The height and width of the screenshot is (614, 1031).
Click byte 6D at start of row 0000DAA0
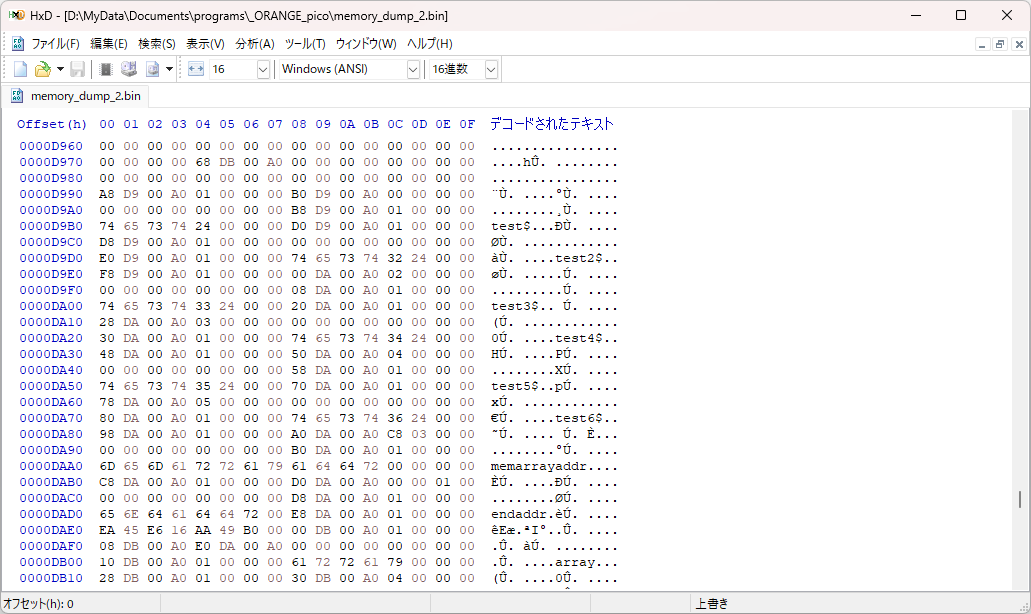[x=107, y=466]
